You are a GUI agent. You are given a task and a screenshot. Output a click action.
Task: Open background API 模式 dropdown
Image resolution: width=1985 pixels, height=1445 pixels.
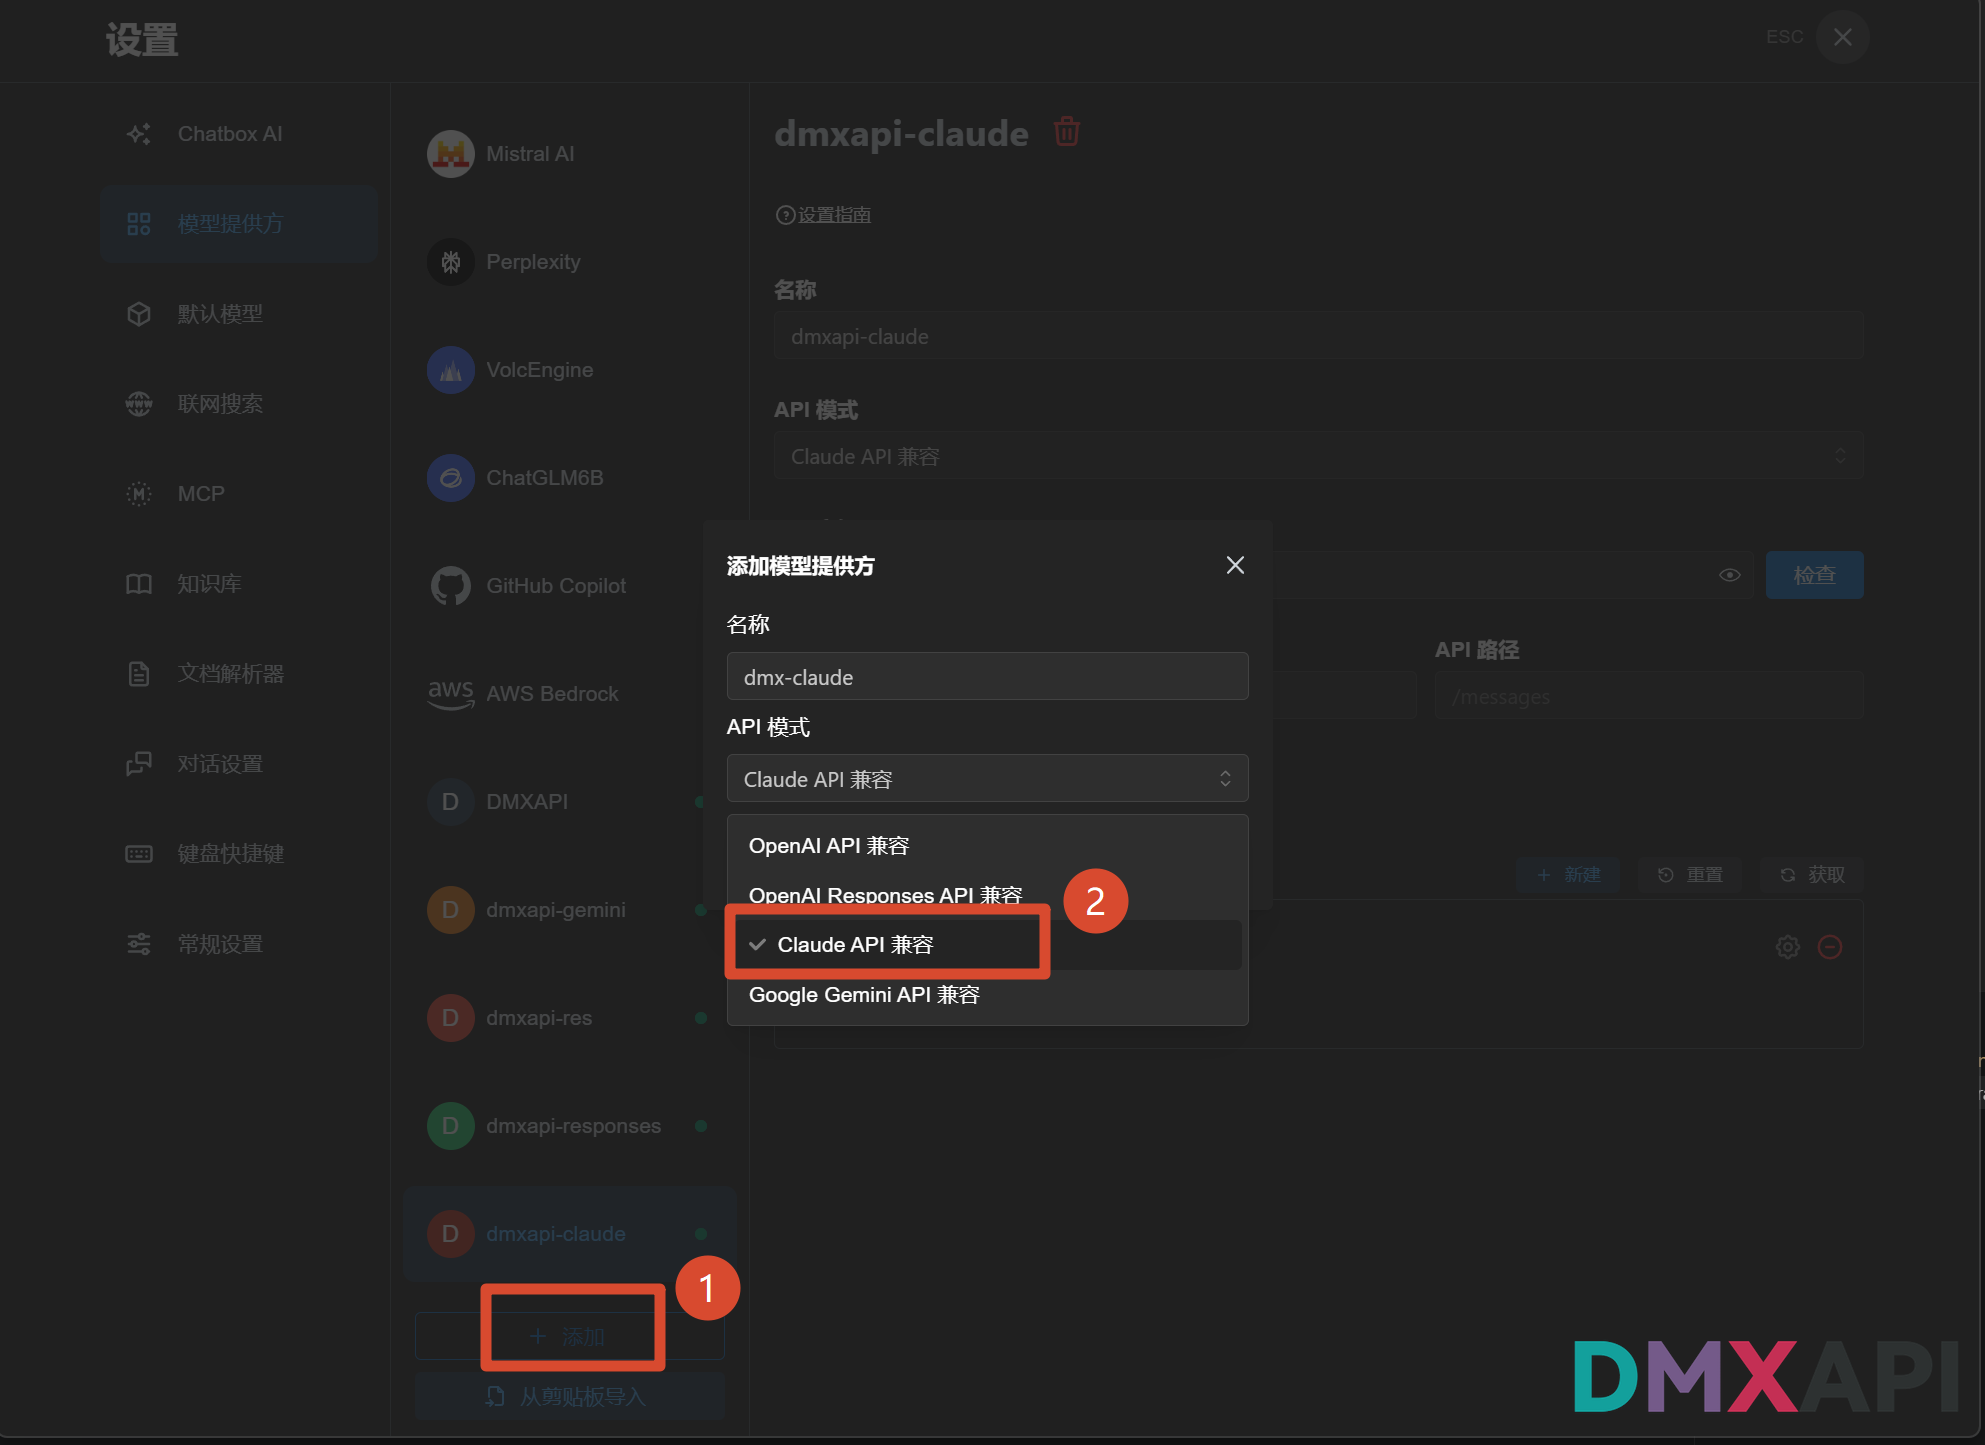1318,457
